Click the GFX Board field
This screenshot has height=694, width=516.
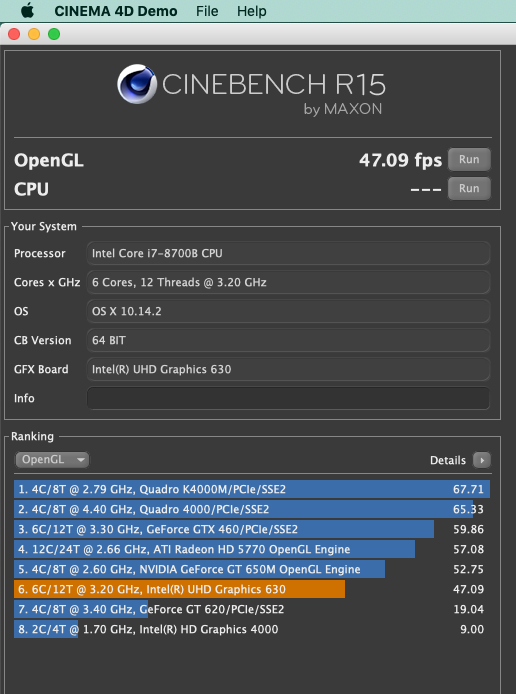tap(288, 369)
